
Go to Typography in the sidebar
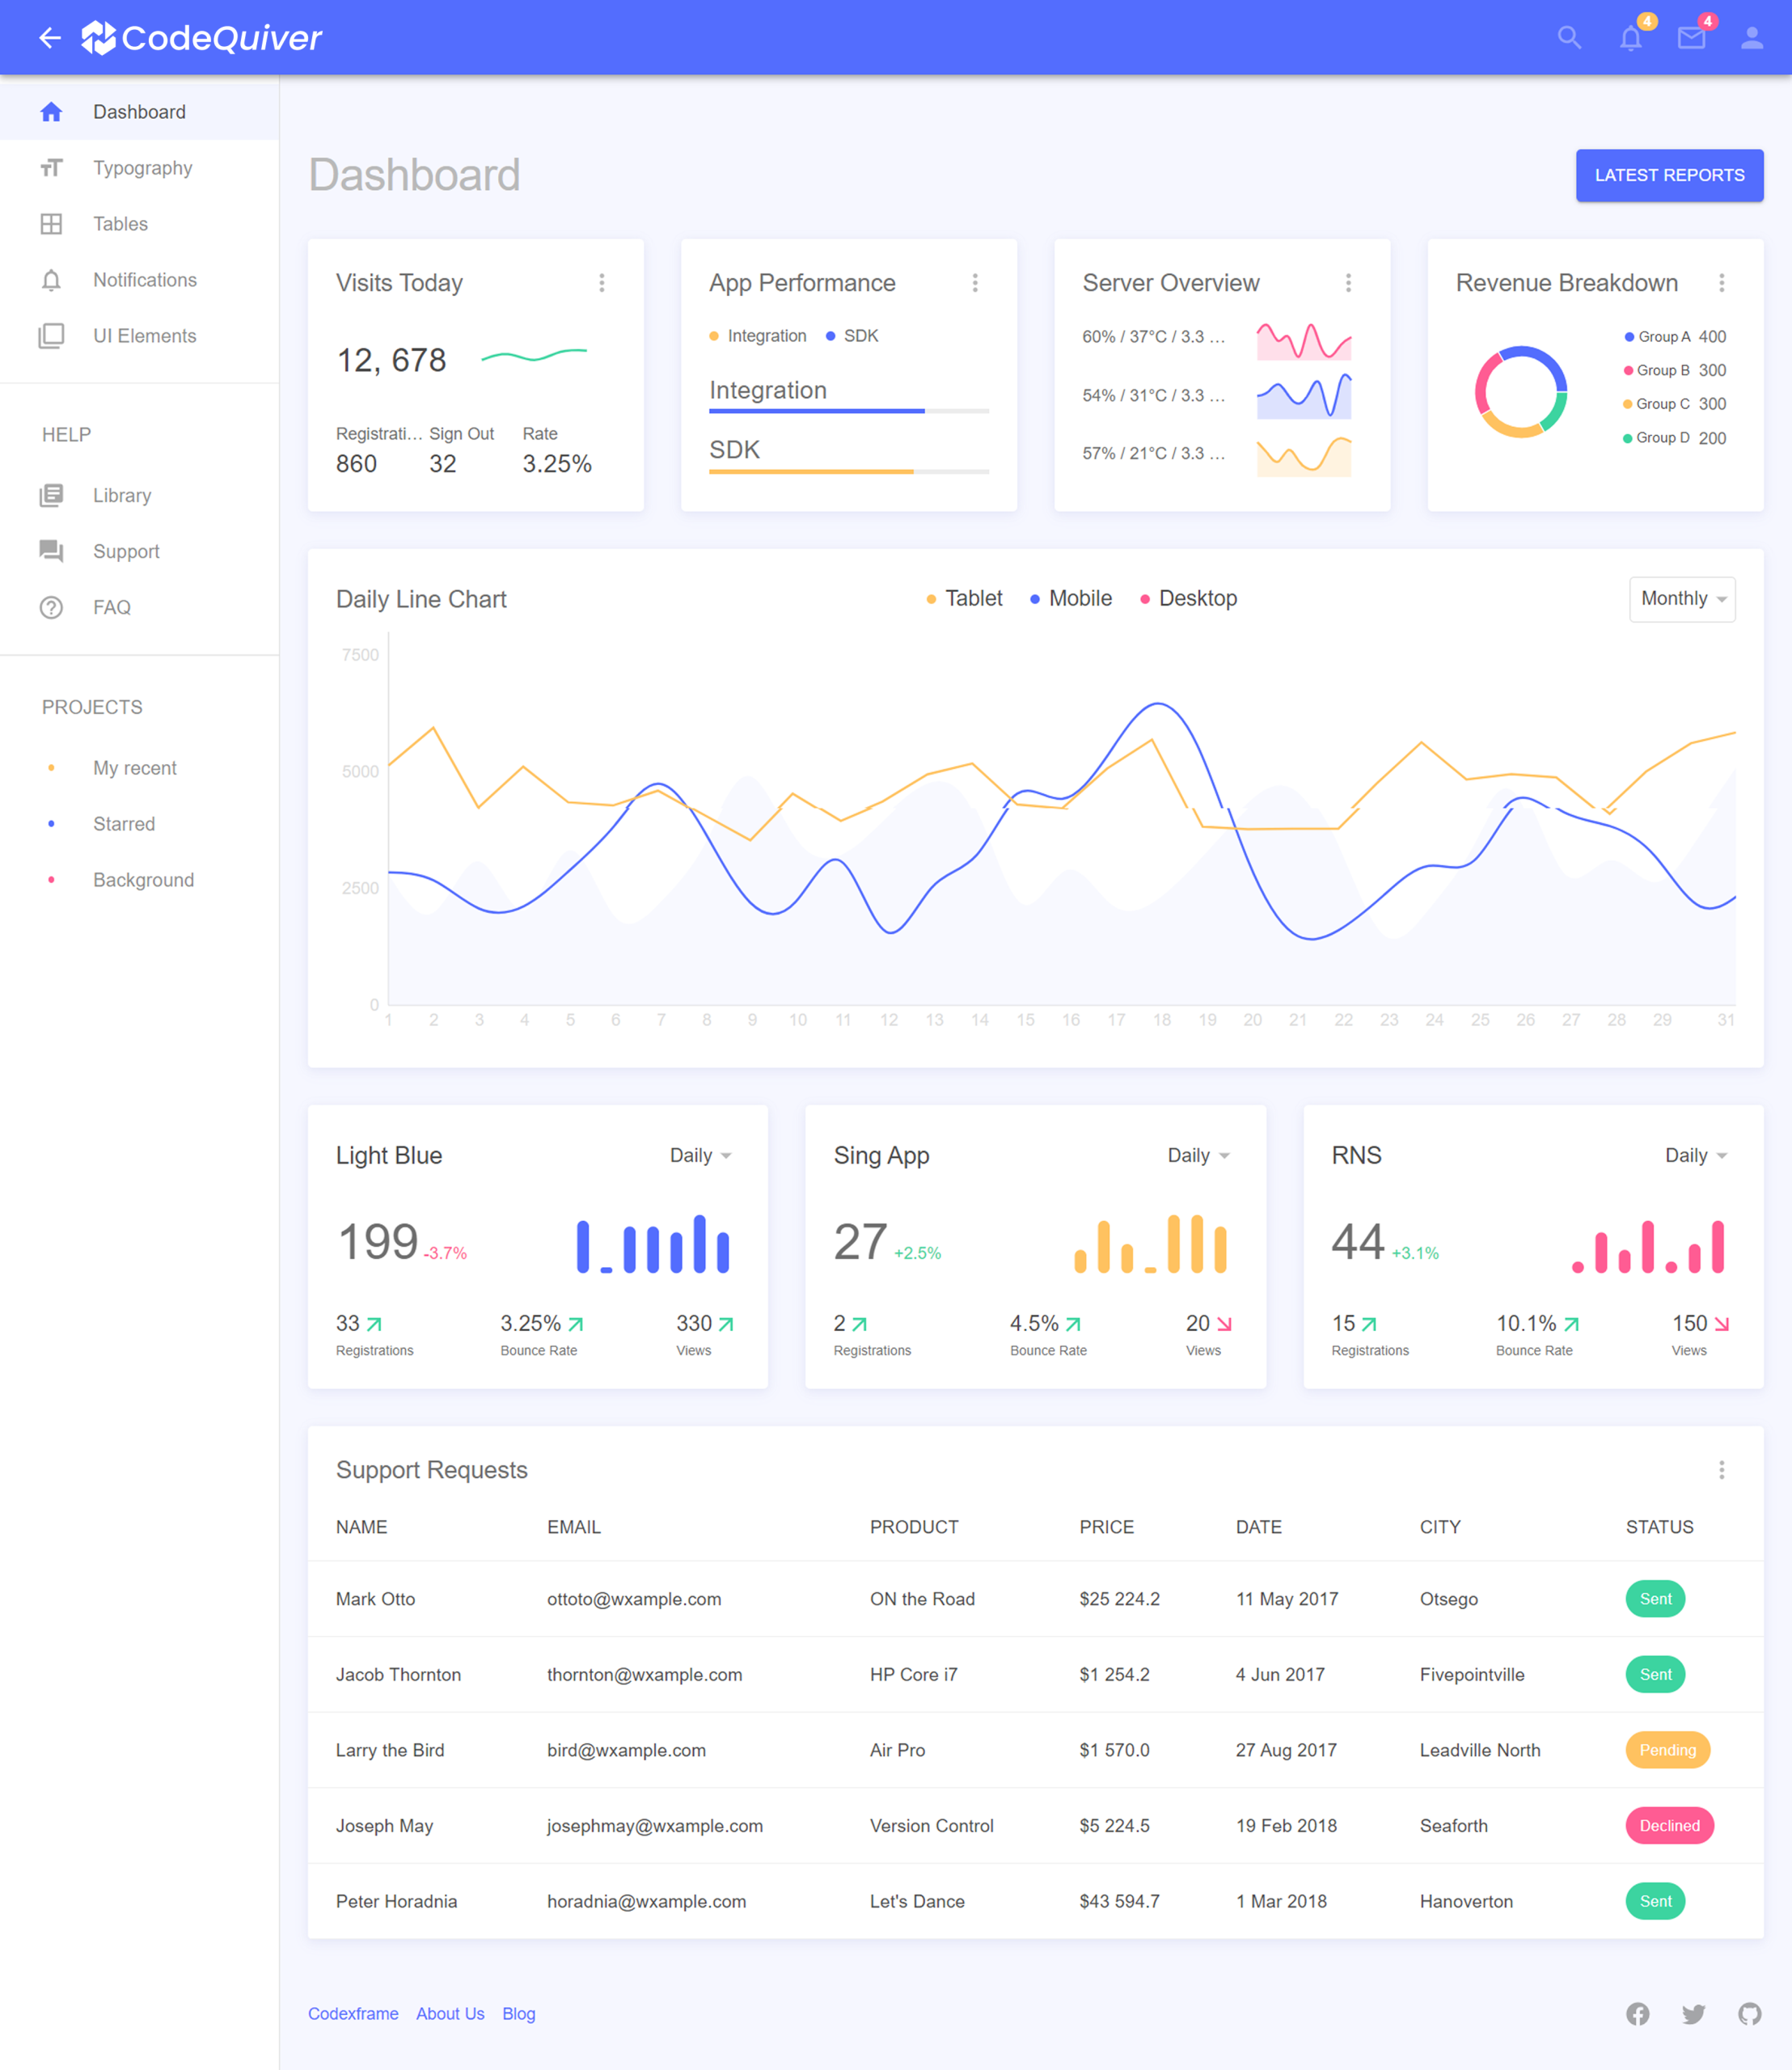(142, 168)
